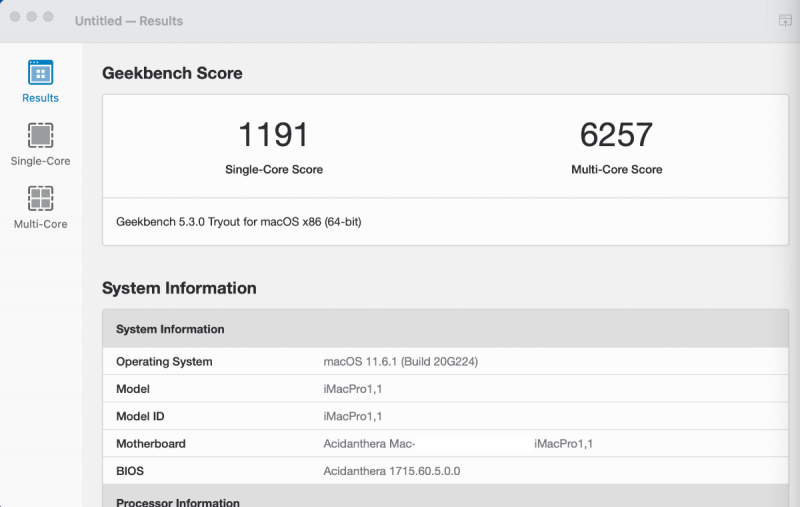This screenshot has width=800, height=507.
Task: Click the upload results icon in title bar
Action: click(x=785, y=20)
